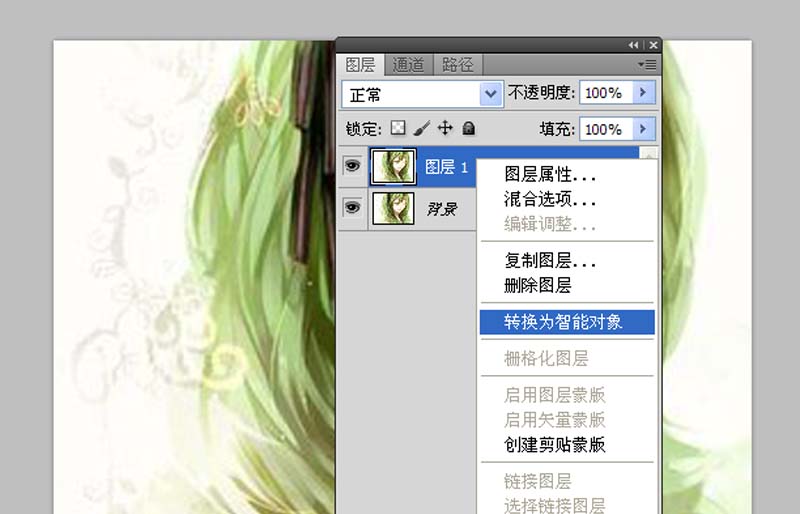
Task: Hide 图层 1 layer visibility eye
Action: pos(353,166)
